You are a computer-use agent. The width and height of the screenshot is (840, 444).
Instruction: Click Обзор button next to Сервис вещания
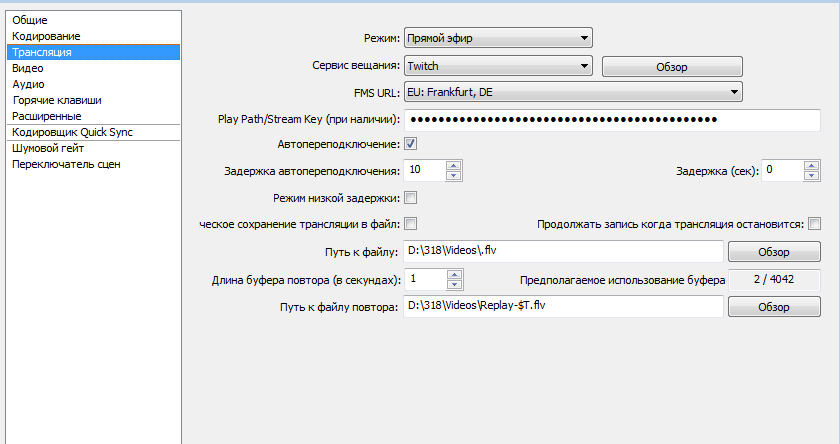[672, 67]
